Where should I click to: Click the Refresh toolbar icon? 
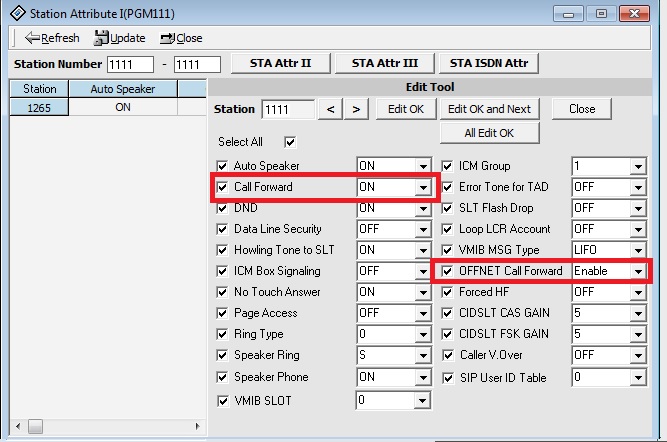click(x=31, y=38)
